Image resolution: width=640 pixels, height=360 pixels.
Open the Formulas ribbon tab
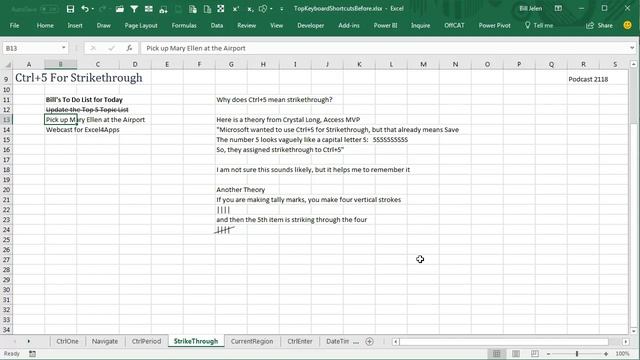pos(184,25)
